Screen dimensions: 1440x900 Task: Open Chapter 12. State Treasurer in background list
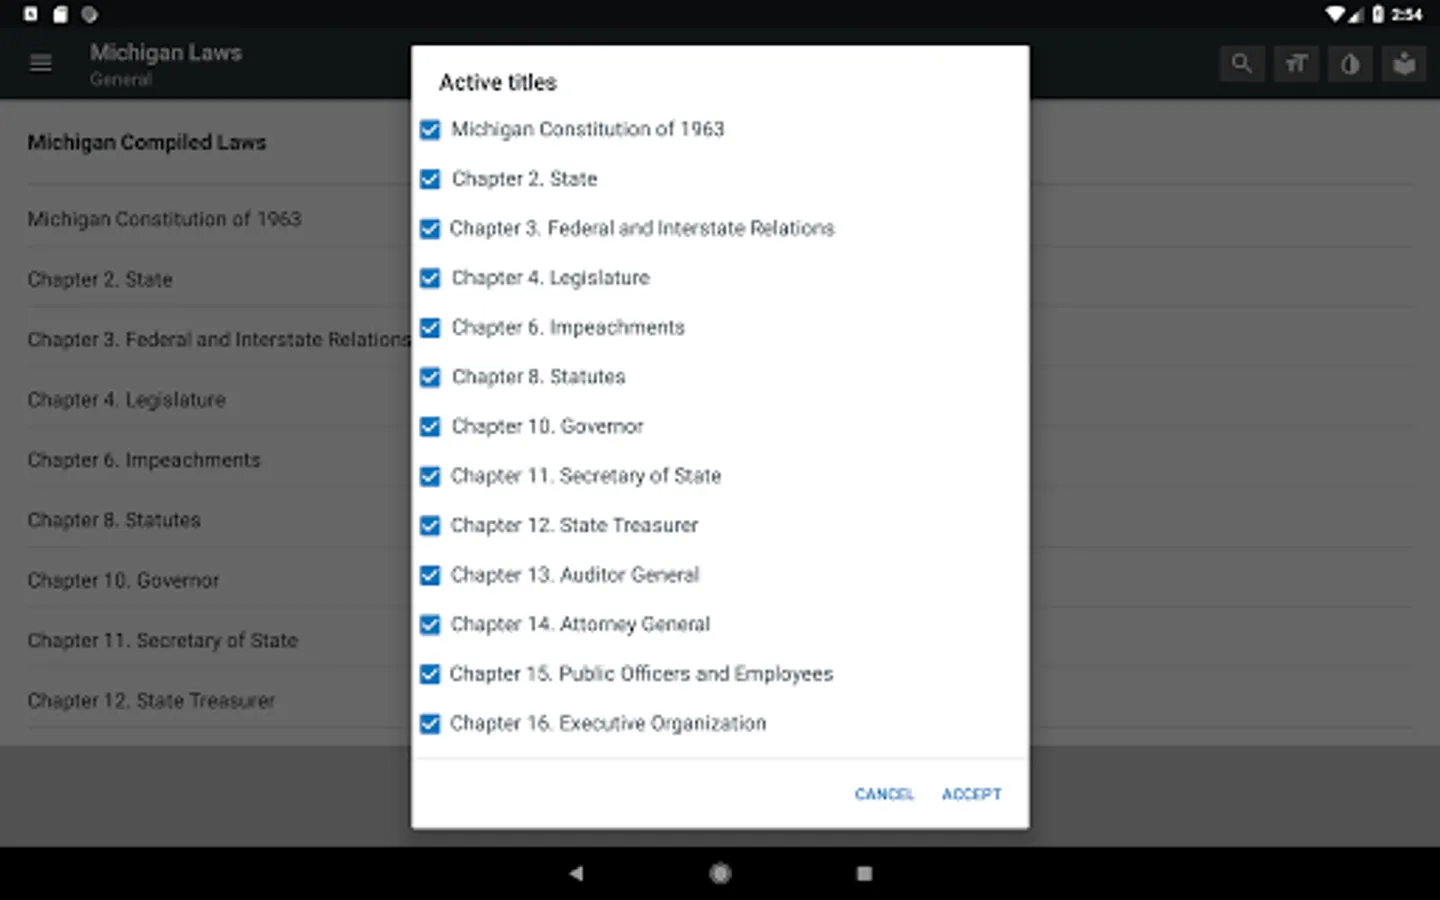pyautogui.click(x=151, y=700)
